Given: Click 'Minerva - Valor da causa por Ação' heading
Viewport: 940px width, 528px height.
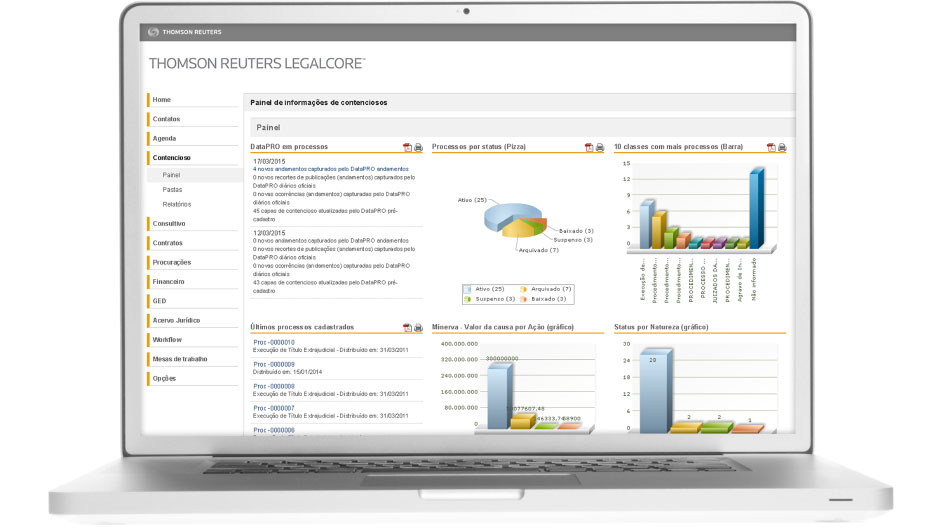Looking at the screenshot, I should click(502, 327).
